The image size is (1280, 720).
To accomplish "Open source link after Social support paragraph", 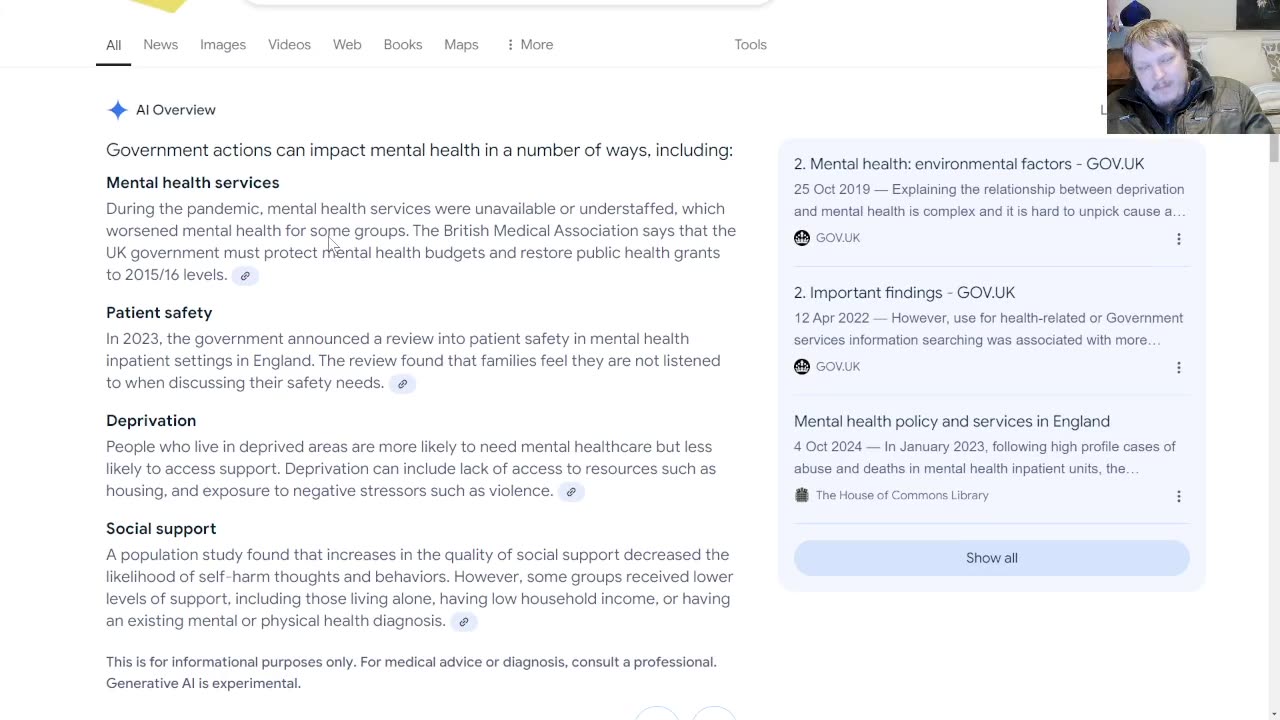I will (x=463, y=622).
